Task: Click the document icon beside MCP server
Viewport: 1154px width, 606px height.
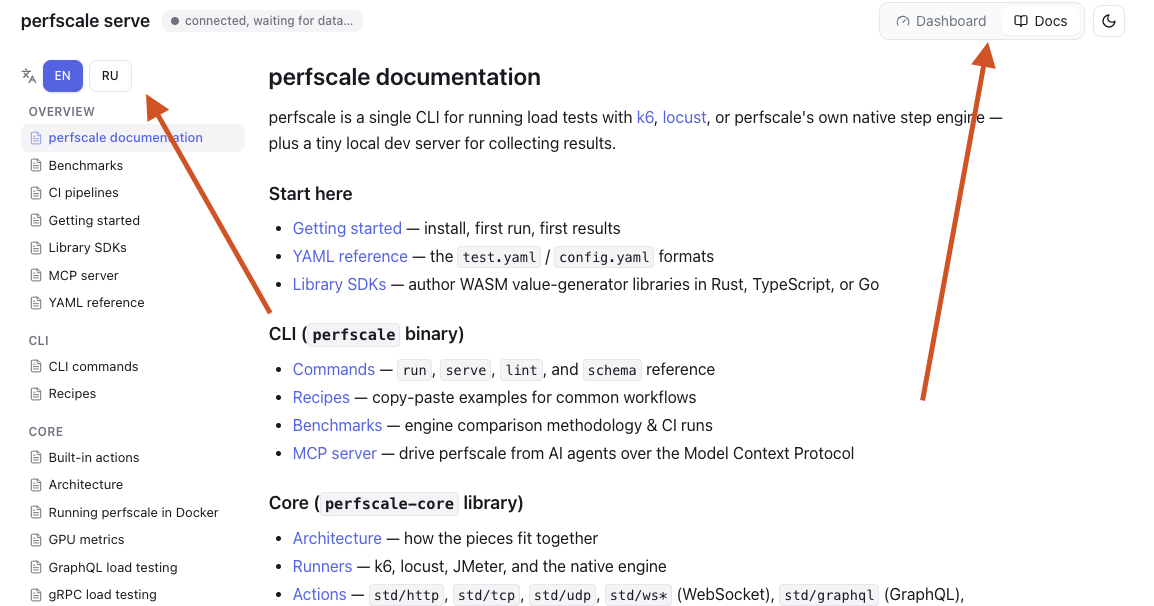Action: [x=35, y=275]
